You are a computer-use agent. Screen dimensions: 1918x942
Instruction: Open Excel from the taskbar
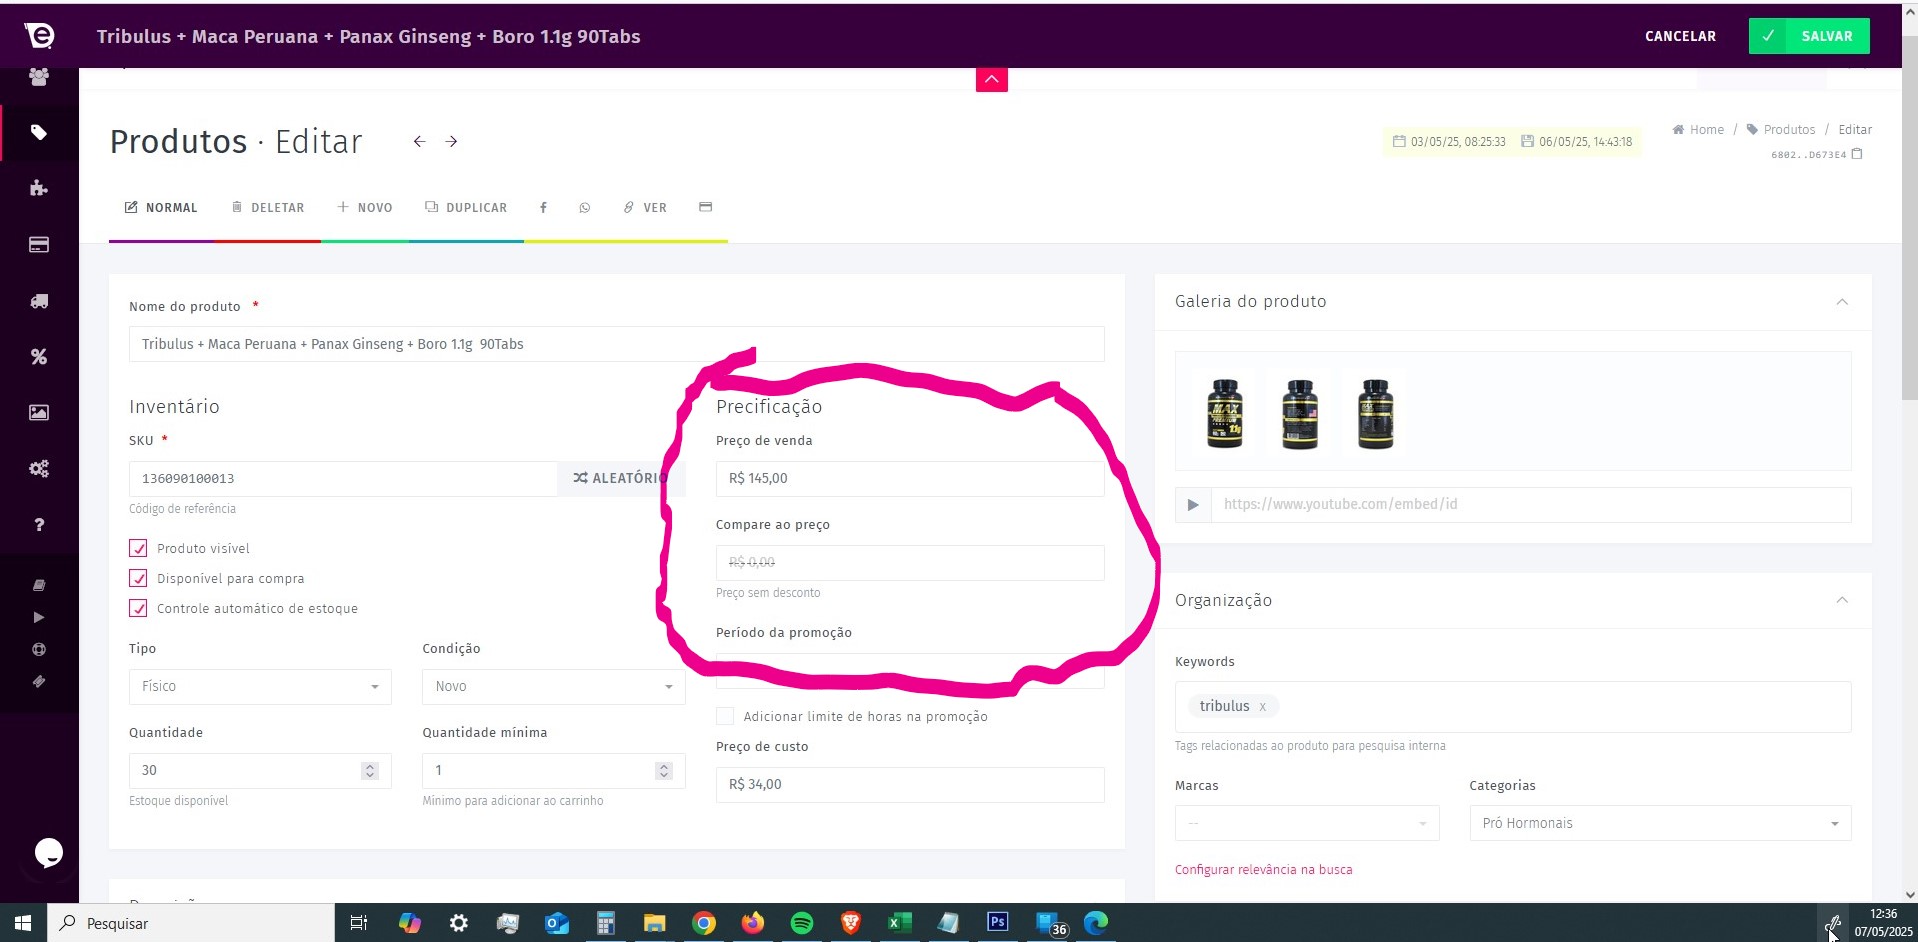900,923
